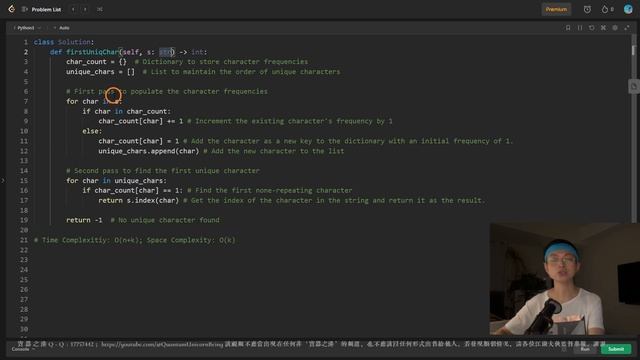This screenshot has height=360, width=640.
Task: Open the editor shortcuts icon
Action: [603, 28]
